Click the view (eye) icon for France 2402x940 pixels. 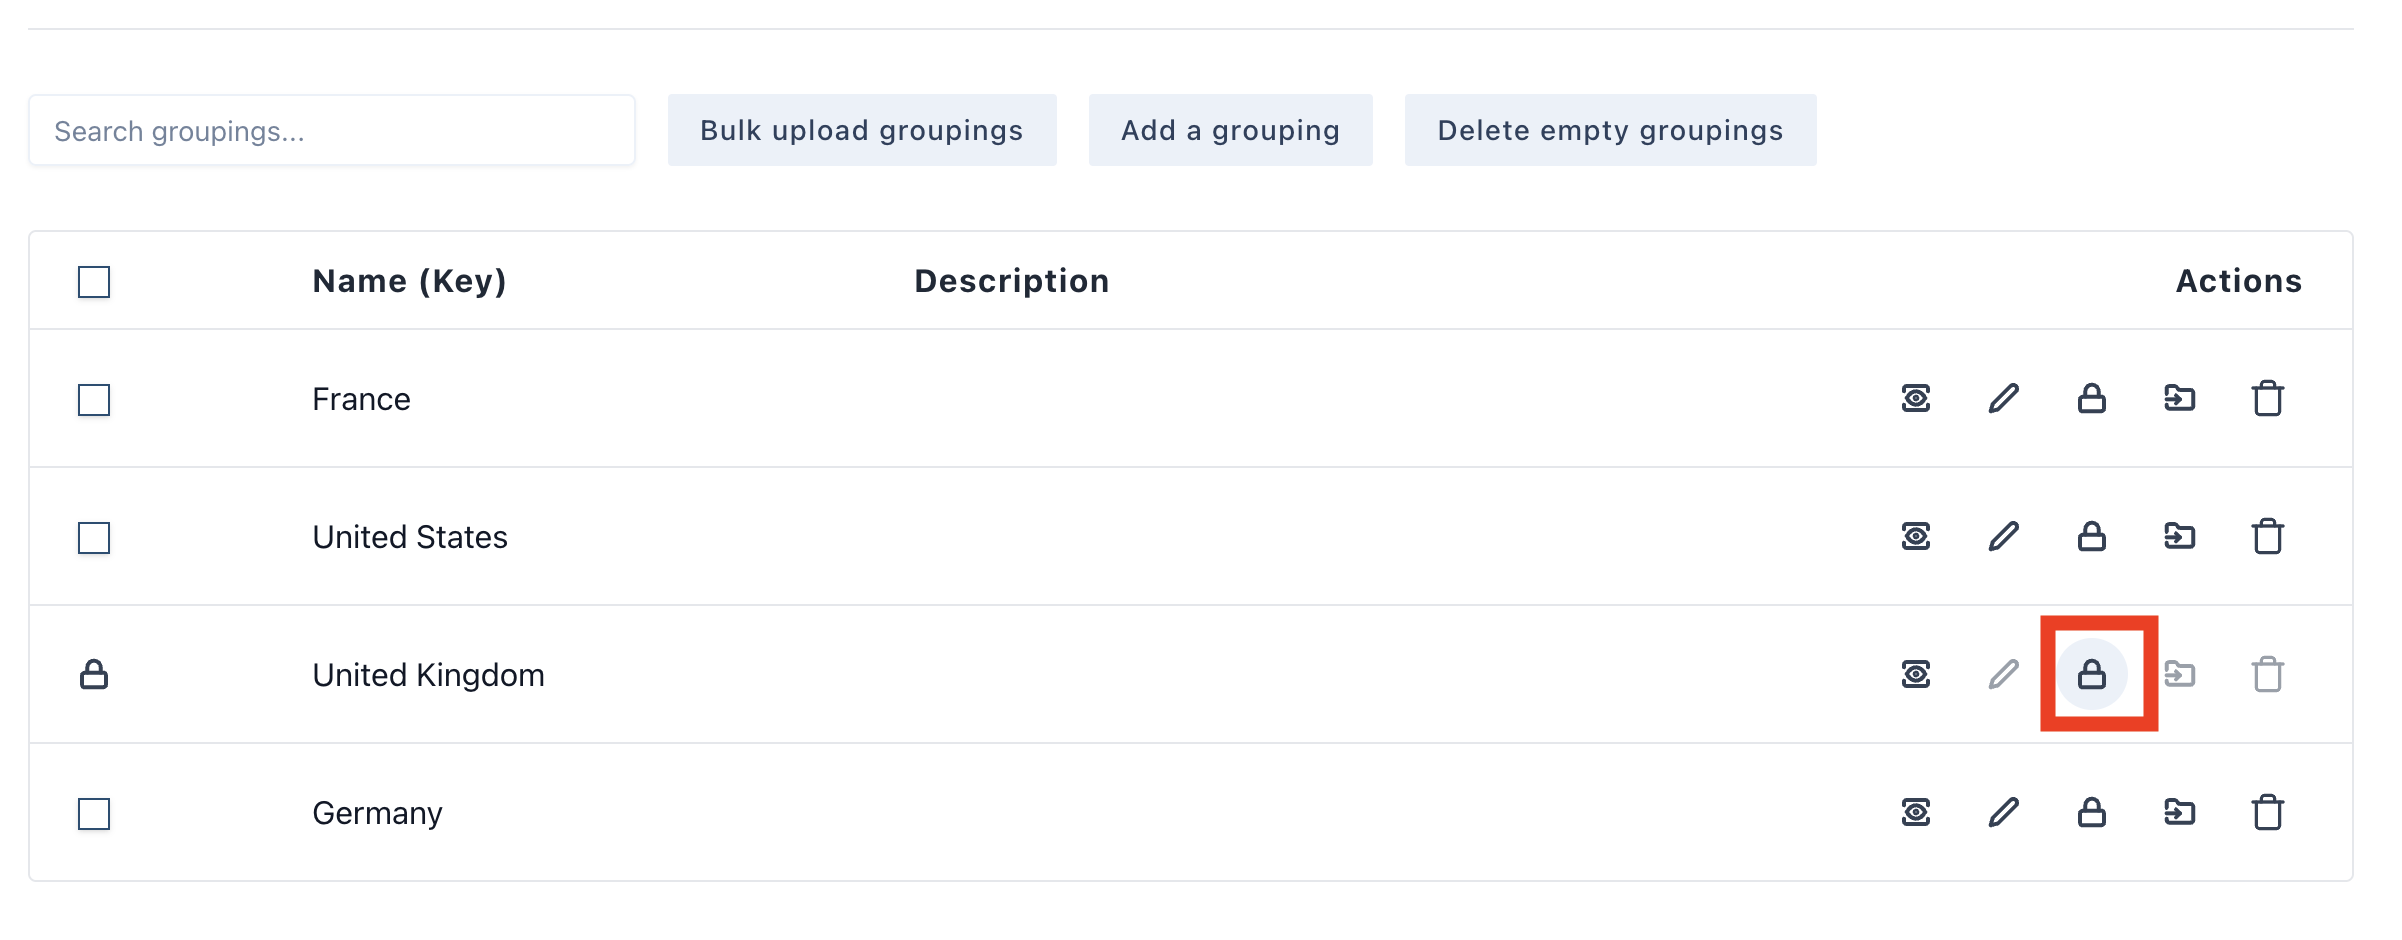pyautogui.click(x=1915, y=398)
